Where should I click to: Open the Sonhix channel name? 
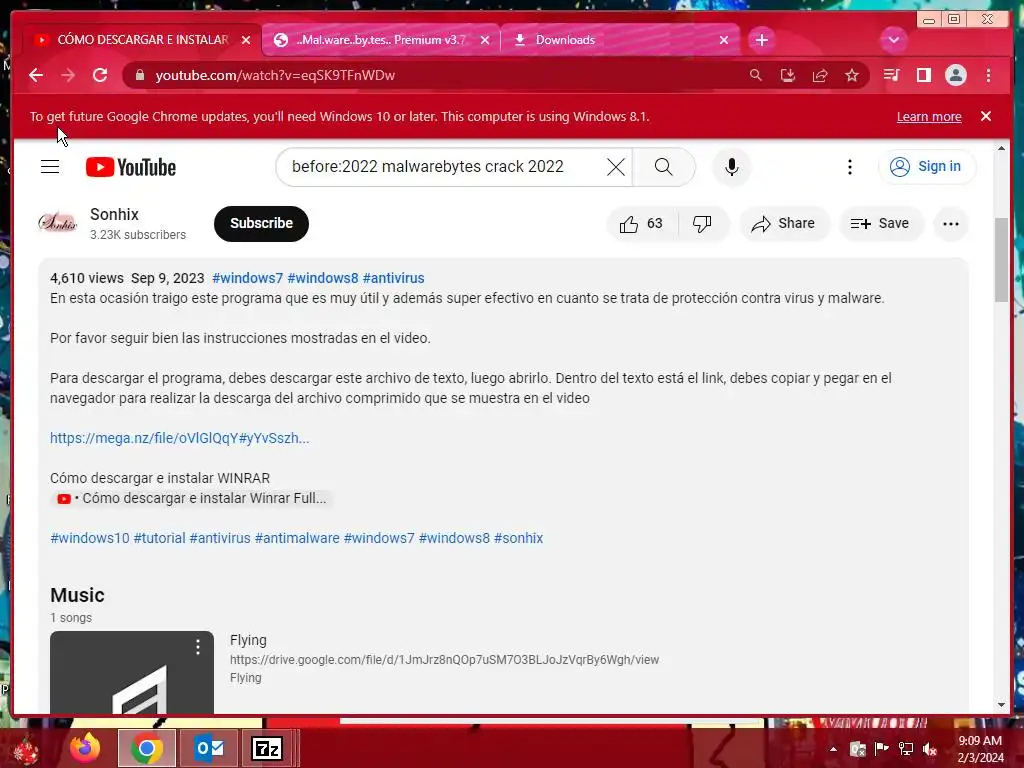[x=114, y=214]
